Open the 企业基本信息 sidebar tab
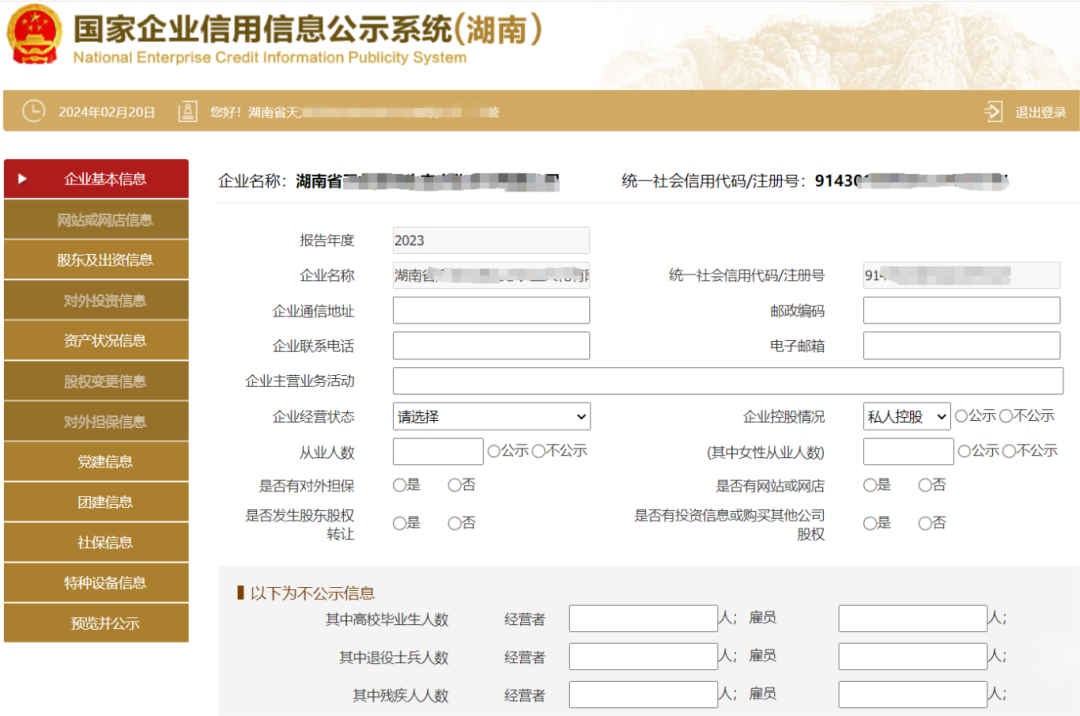The height and width of the screenshot is (716, 1080). (96, 179)
